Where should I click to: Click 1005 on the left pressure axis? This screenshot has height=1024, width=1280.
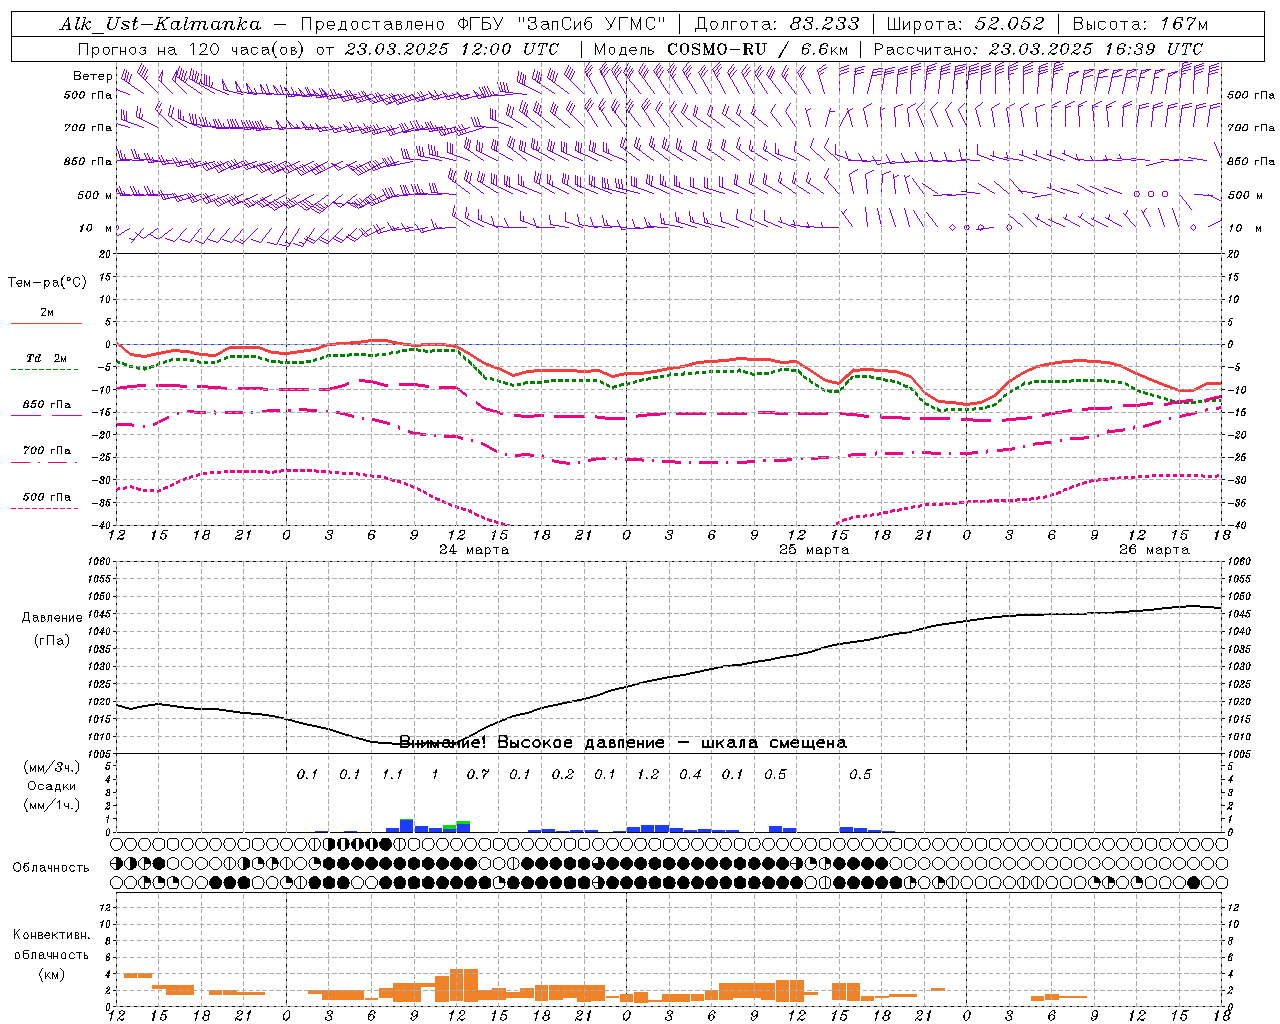(101, 753)
